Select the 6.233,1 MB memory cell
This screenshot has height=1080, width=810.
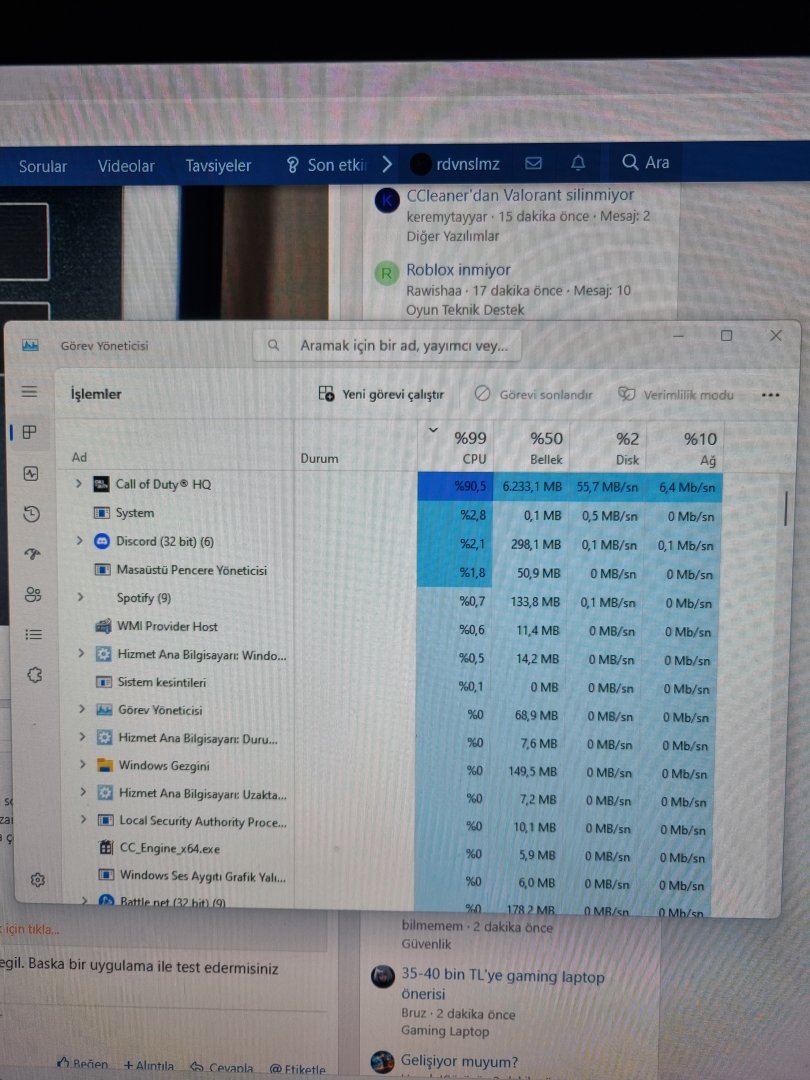531,487
